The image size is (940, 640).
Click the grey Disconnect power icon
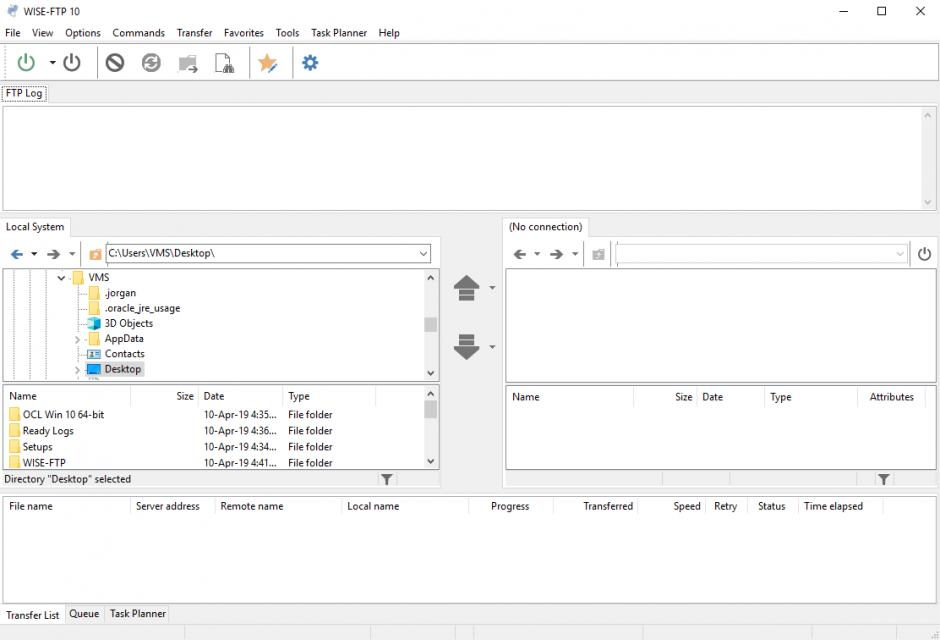(71, 62)
